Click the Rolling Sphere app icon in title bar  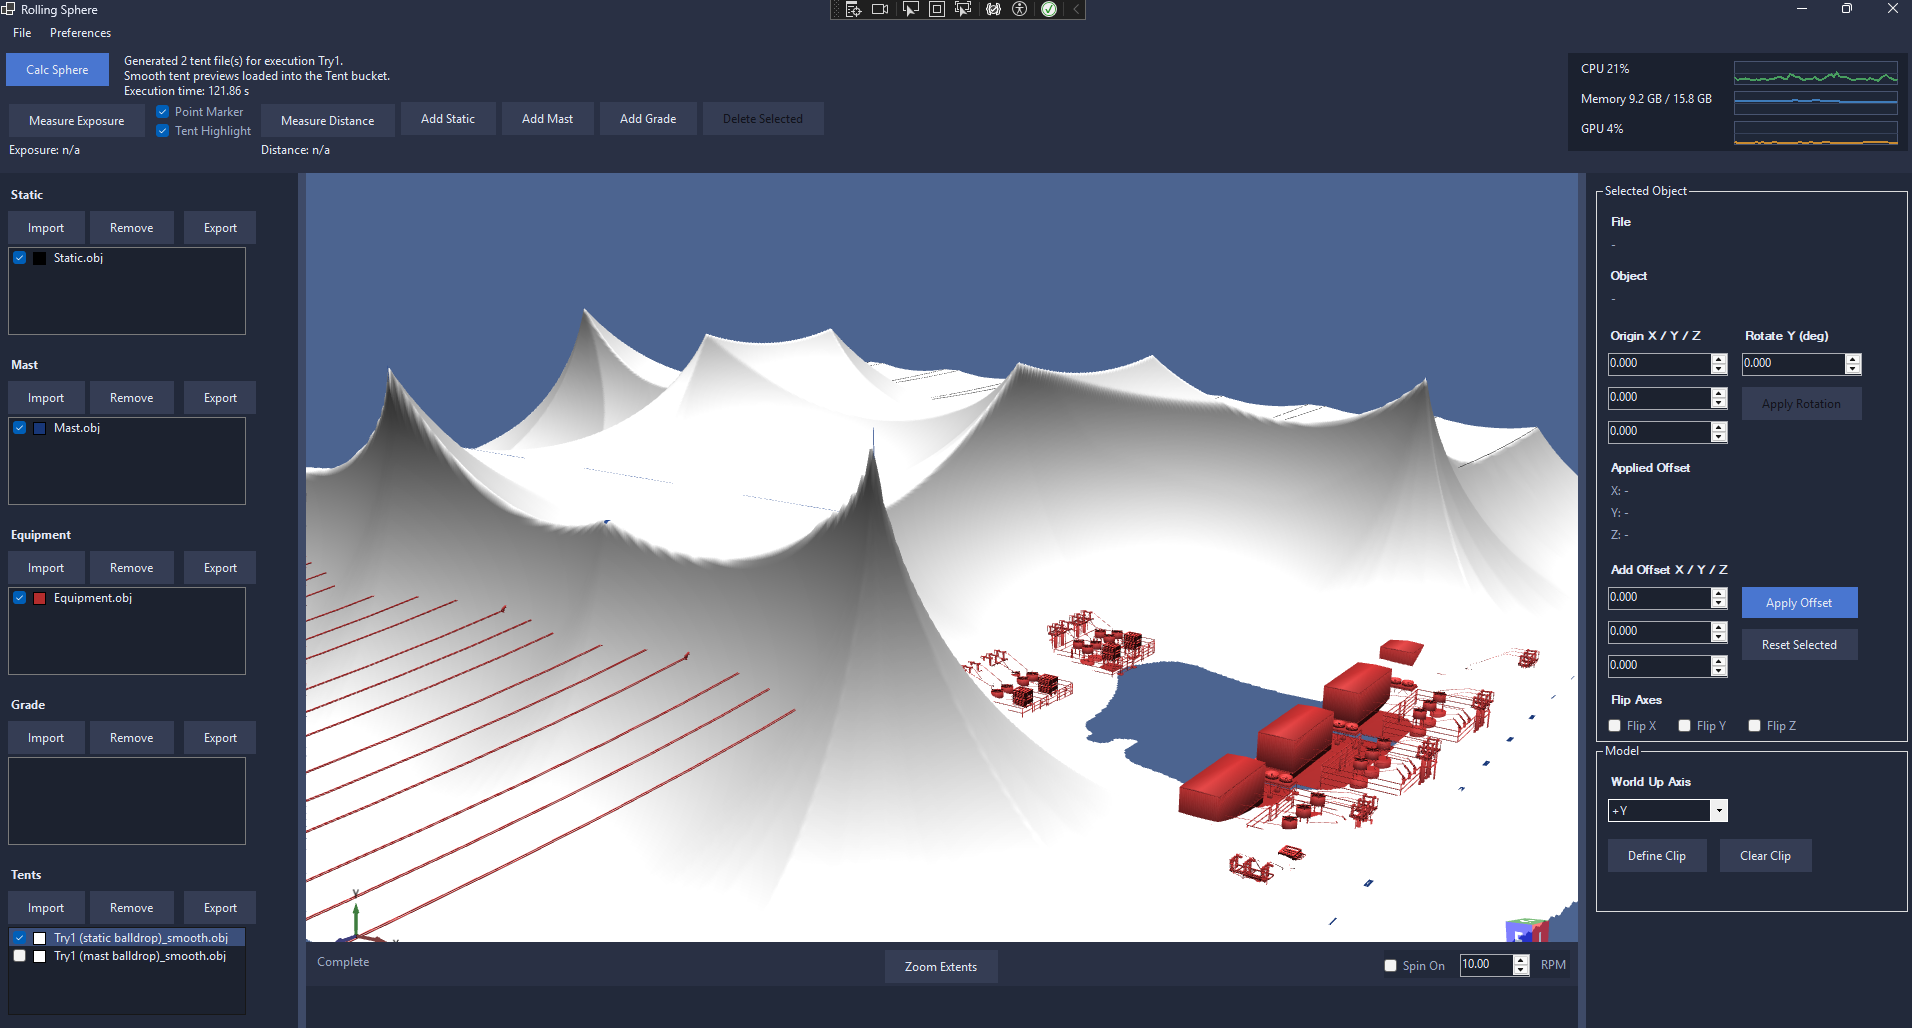tap(8, 9)
